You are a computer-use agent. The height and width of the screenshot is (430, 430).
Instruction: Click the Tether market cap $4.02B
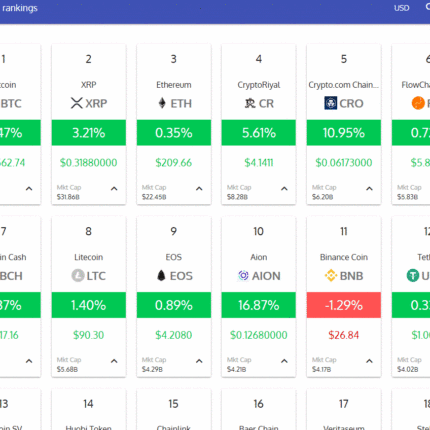click(408, 369)
